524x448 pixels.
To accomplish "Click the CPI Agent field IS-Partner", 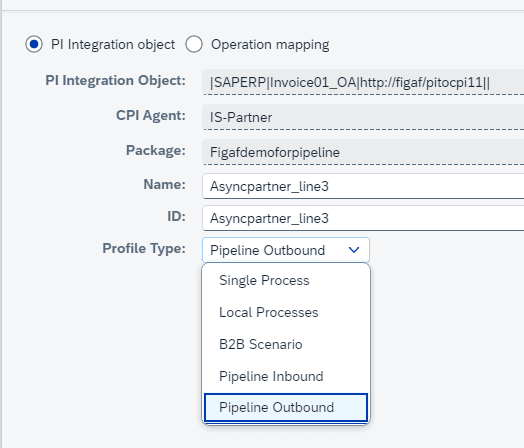I will coord(363,117).
